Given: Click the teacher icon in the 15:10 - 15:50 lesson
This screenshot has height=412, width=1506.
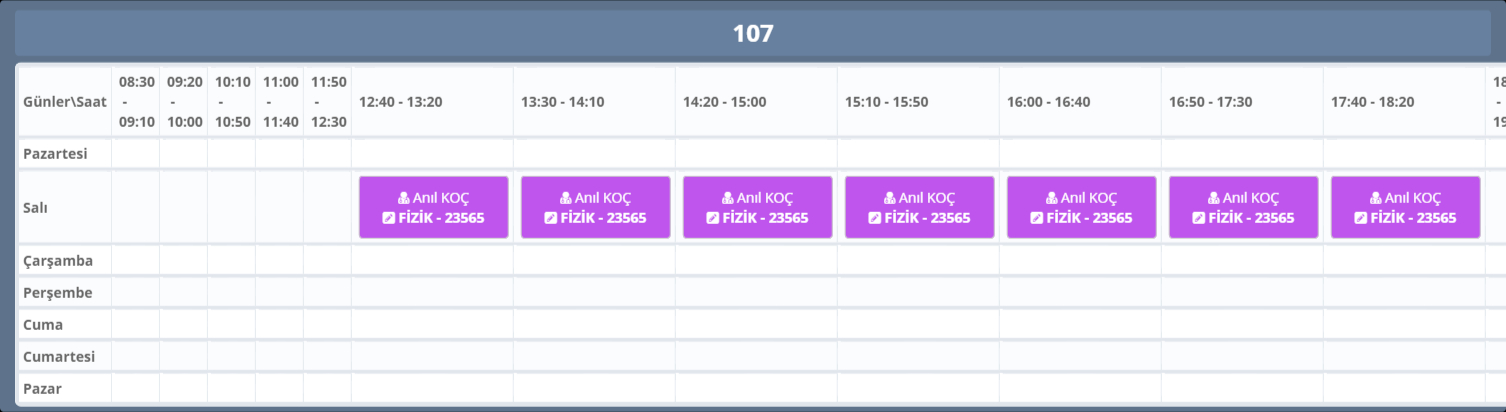Looking at the screenshot, I should [890, 198].
